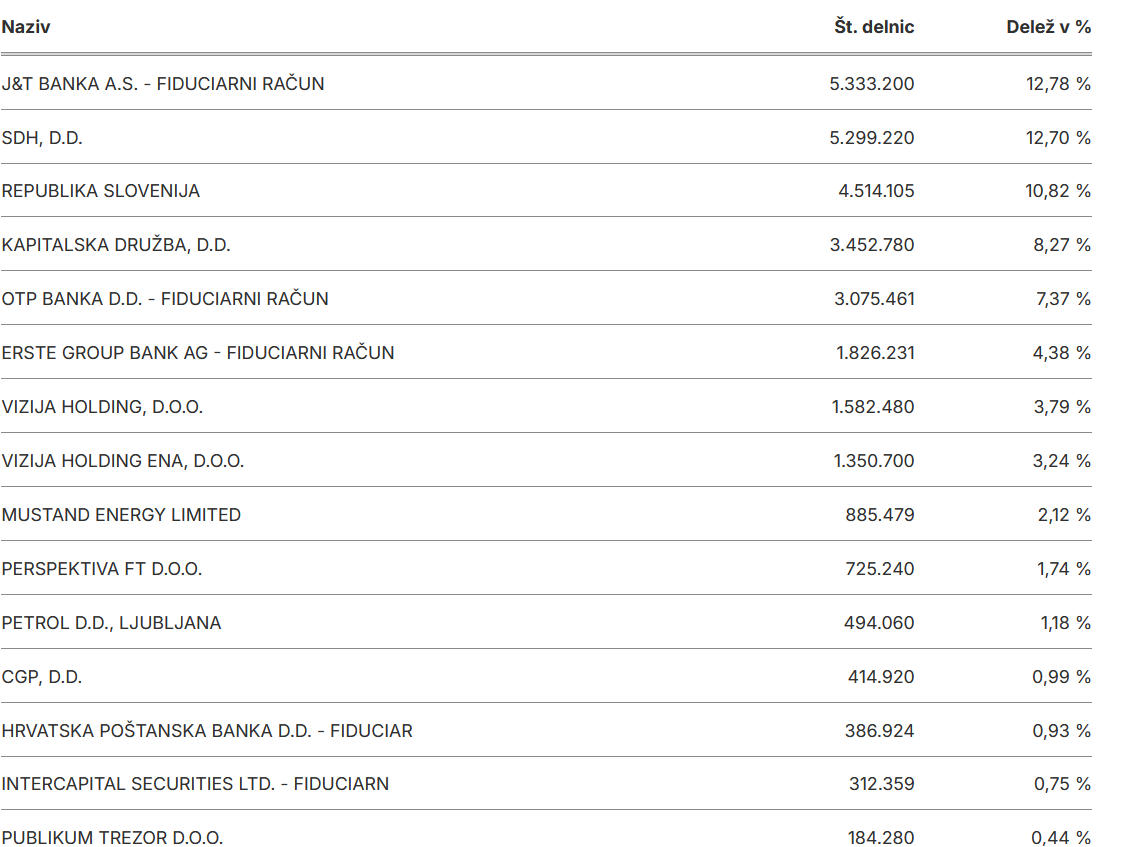The width and height of the screenshot is (1125, 847).
Task: Select INTERCAPITAL SECURITIES LTD. row
Action: (546, 784)
